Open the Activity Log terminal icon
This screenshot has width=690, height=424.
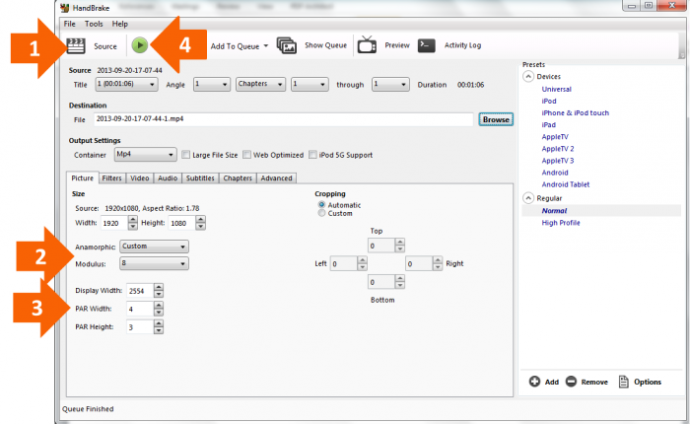pyautogui.click(x=427, y=45)
